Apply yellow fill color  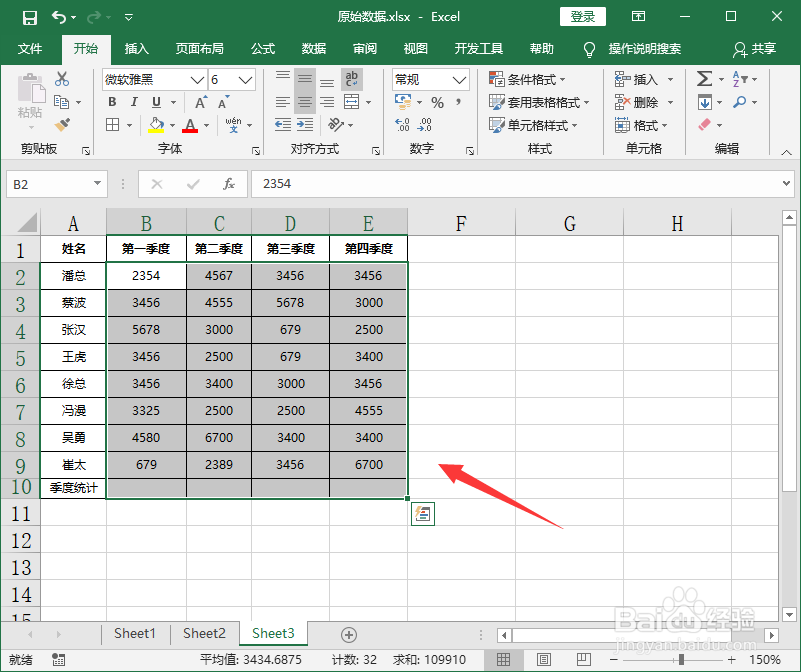156,125
